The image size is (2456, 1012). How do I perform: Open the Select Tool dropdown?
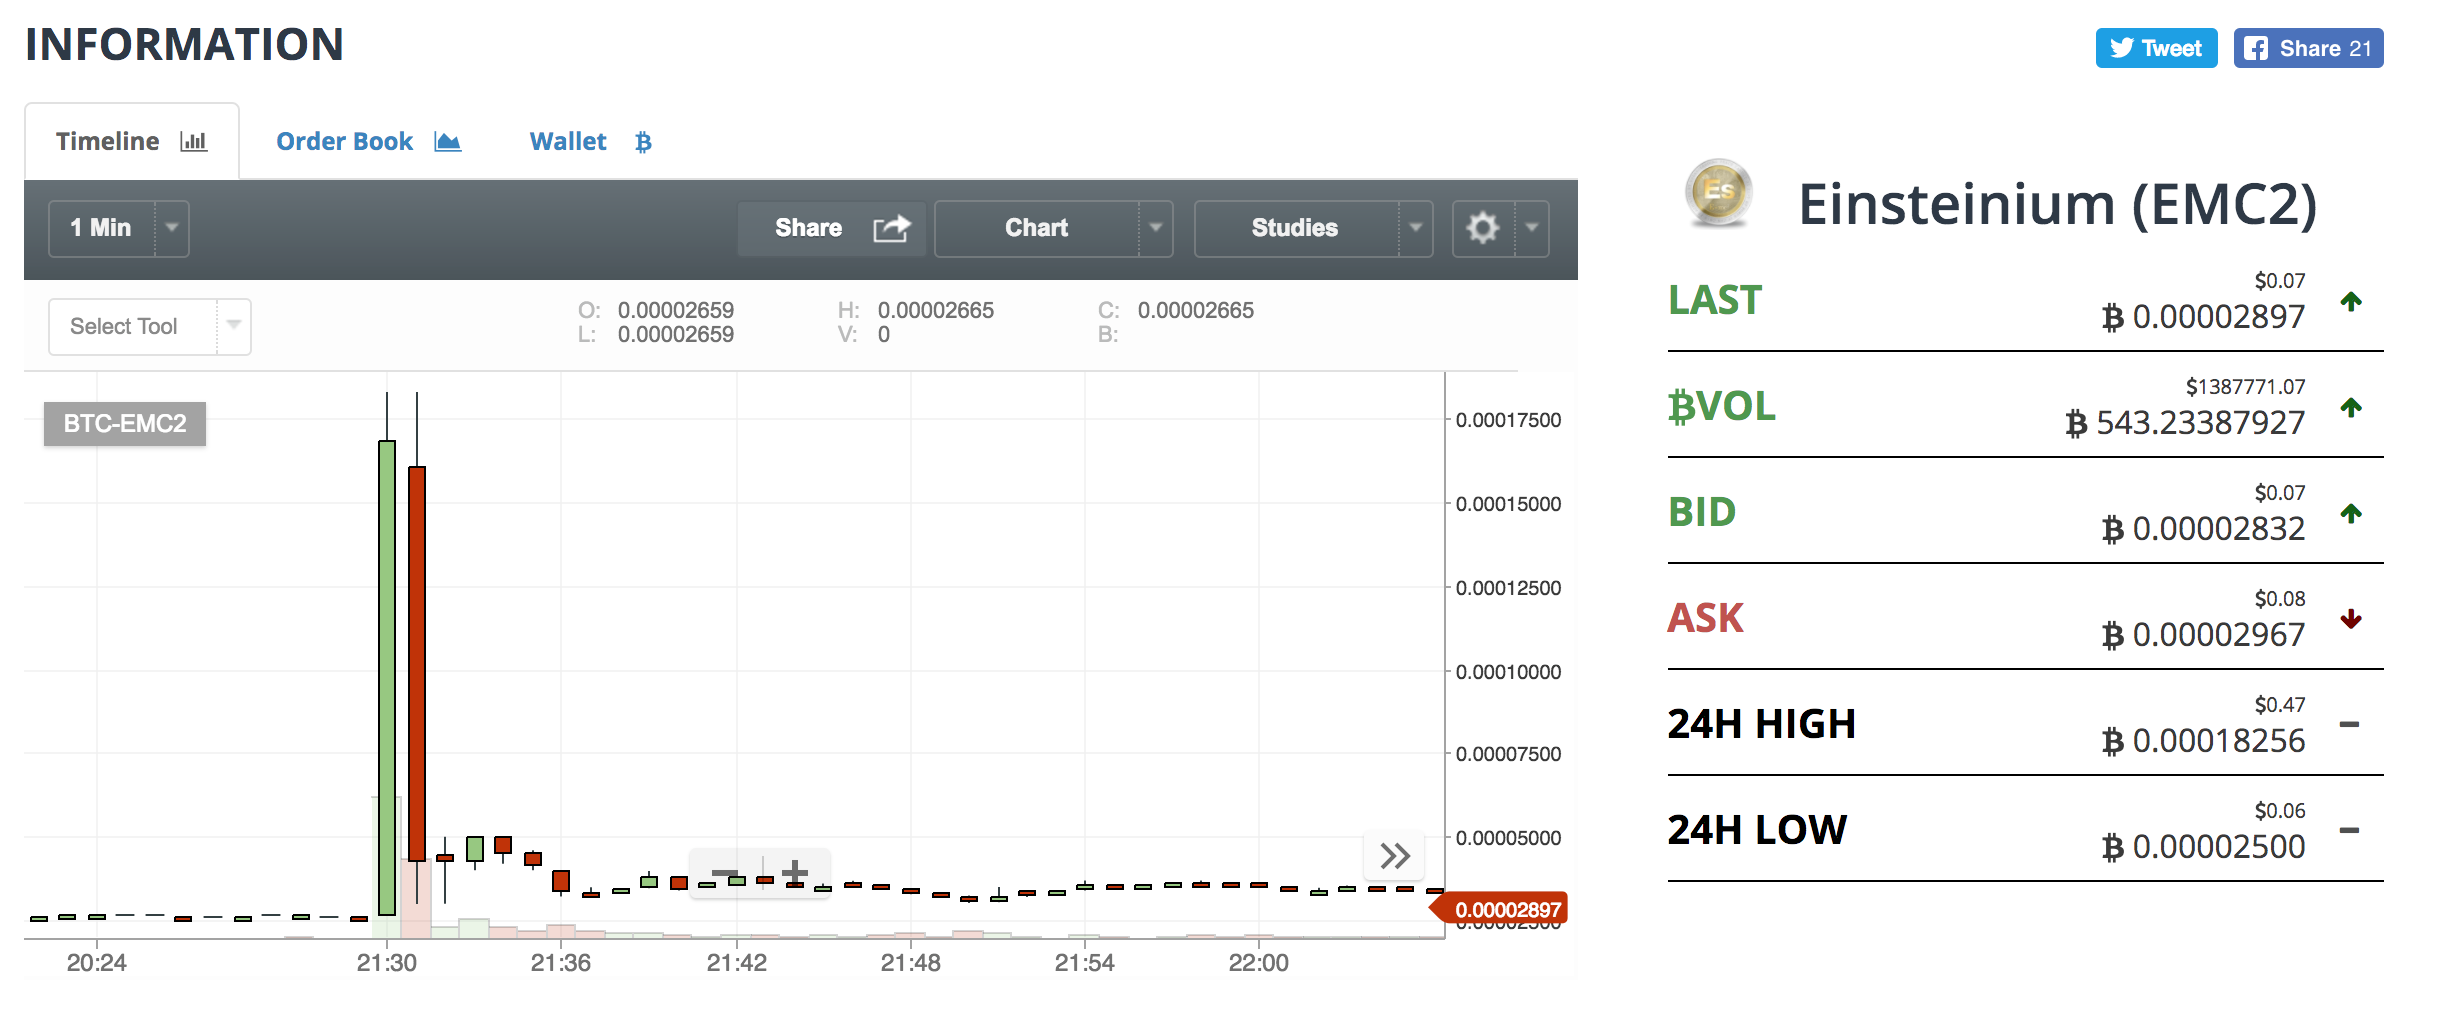[149, 326]
